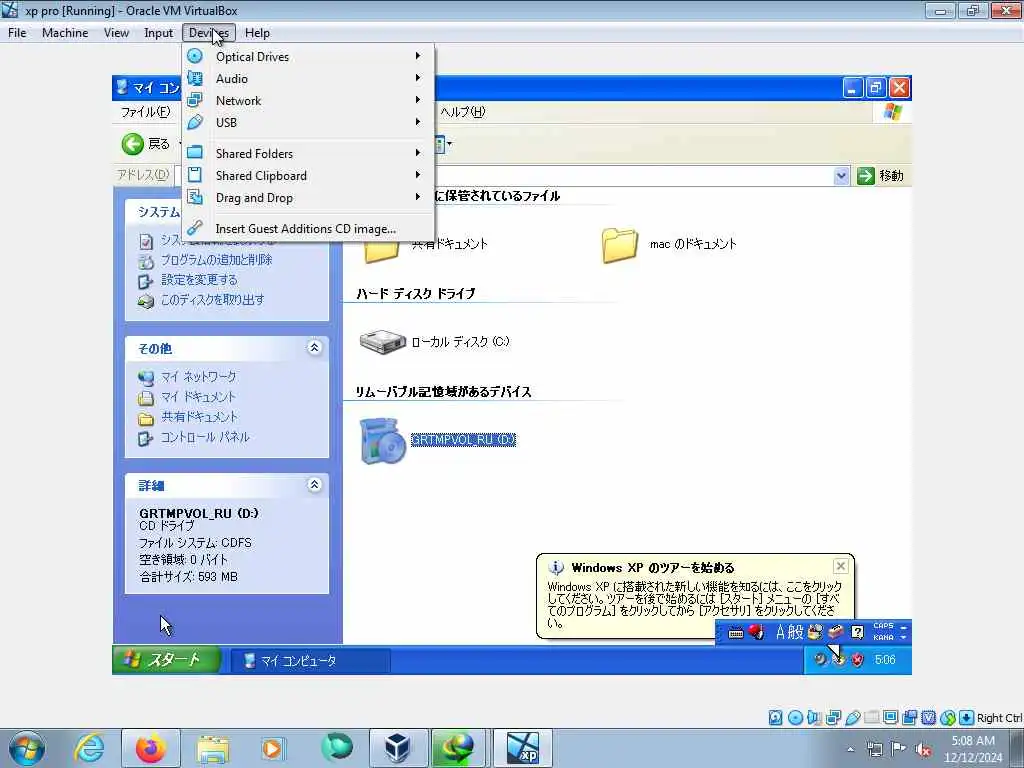Click VirtualBox optical disc status icon

pos(795,718)
